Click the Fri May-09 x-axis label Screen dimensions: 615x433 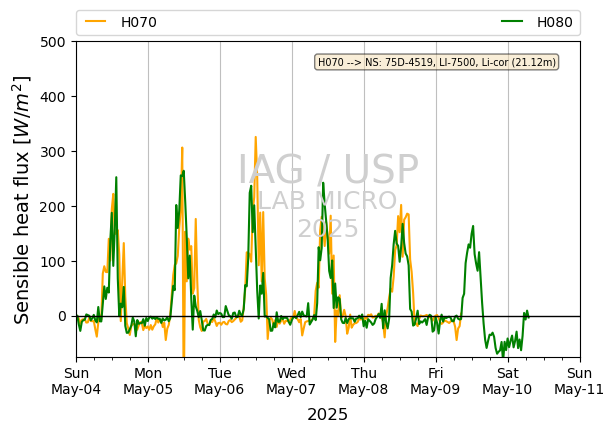(x=435, y=381)
